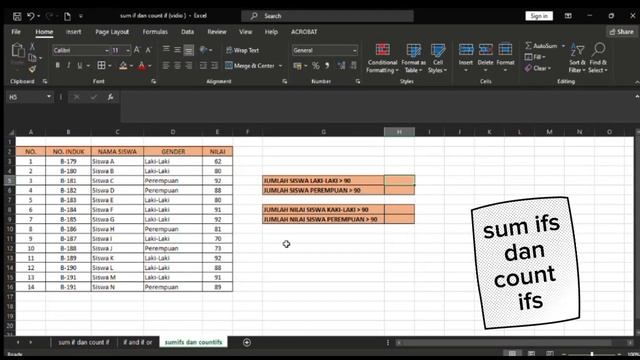Select cell with 'JUMLAH SISWA PEREMPUAN > 90'
This screenshot has width=640, height=360.
click(323, 190)
